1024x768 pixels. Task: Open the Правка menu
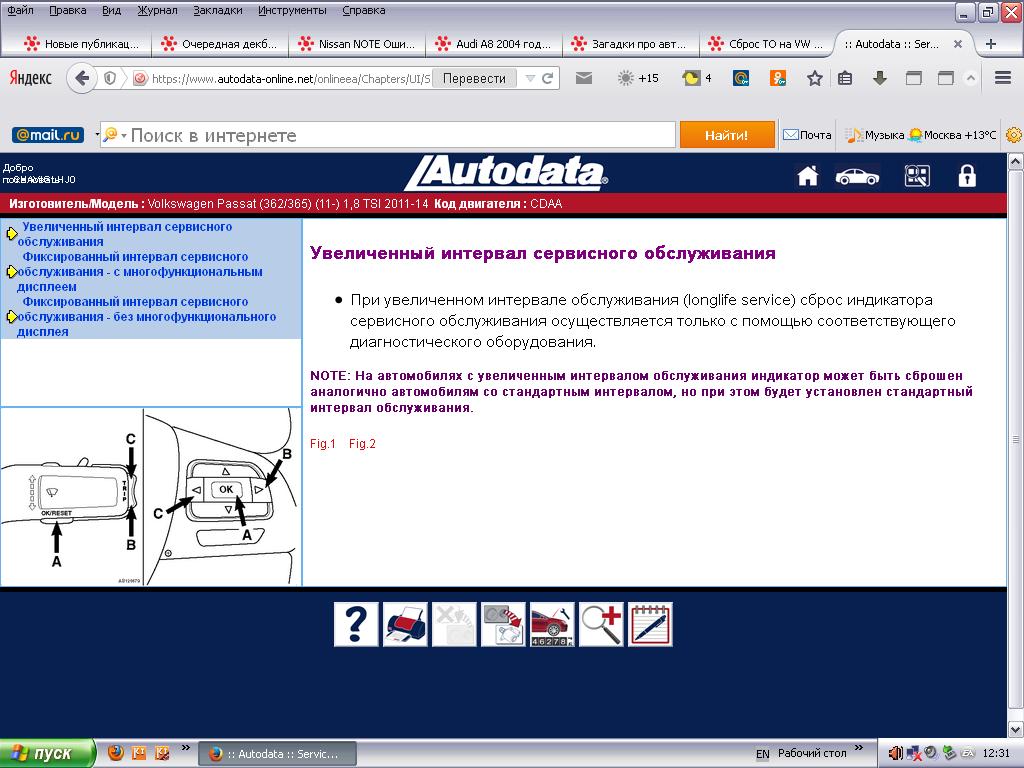pyautogui.click(x=68, y=10)
